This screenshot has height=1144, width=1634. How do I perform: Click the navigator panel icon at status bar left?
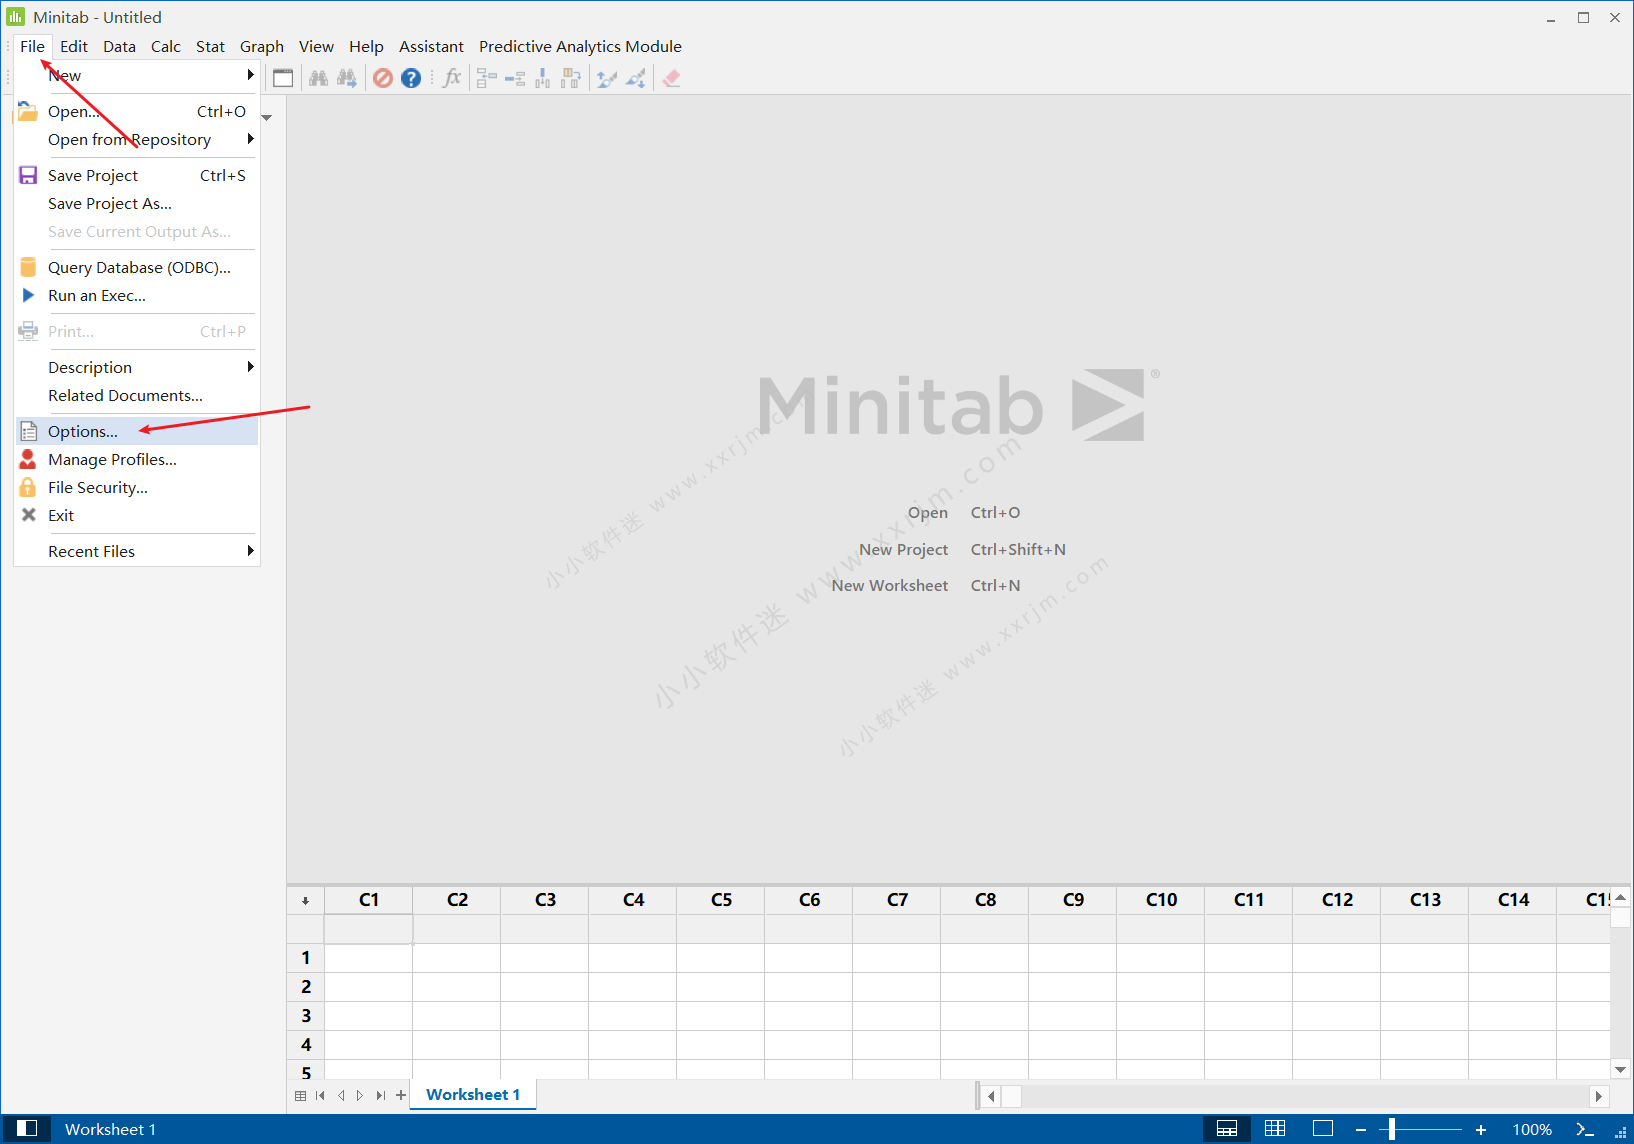28,1128
